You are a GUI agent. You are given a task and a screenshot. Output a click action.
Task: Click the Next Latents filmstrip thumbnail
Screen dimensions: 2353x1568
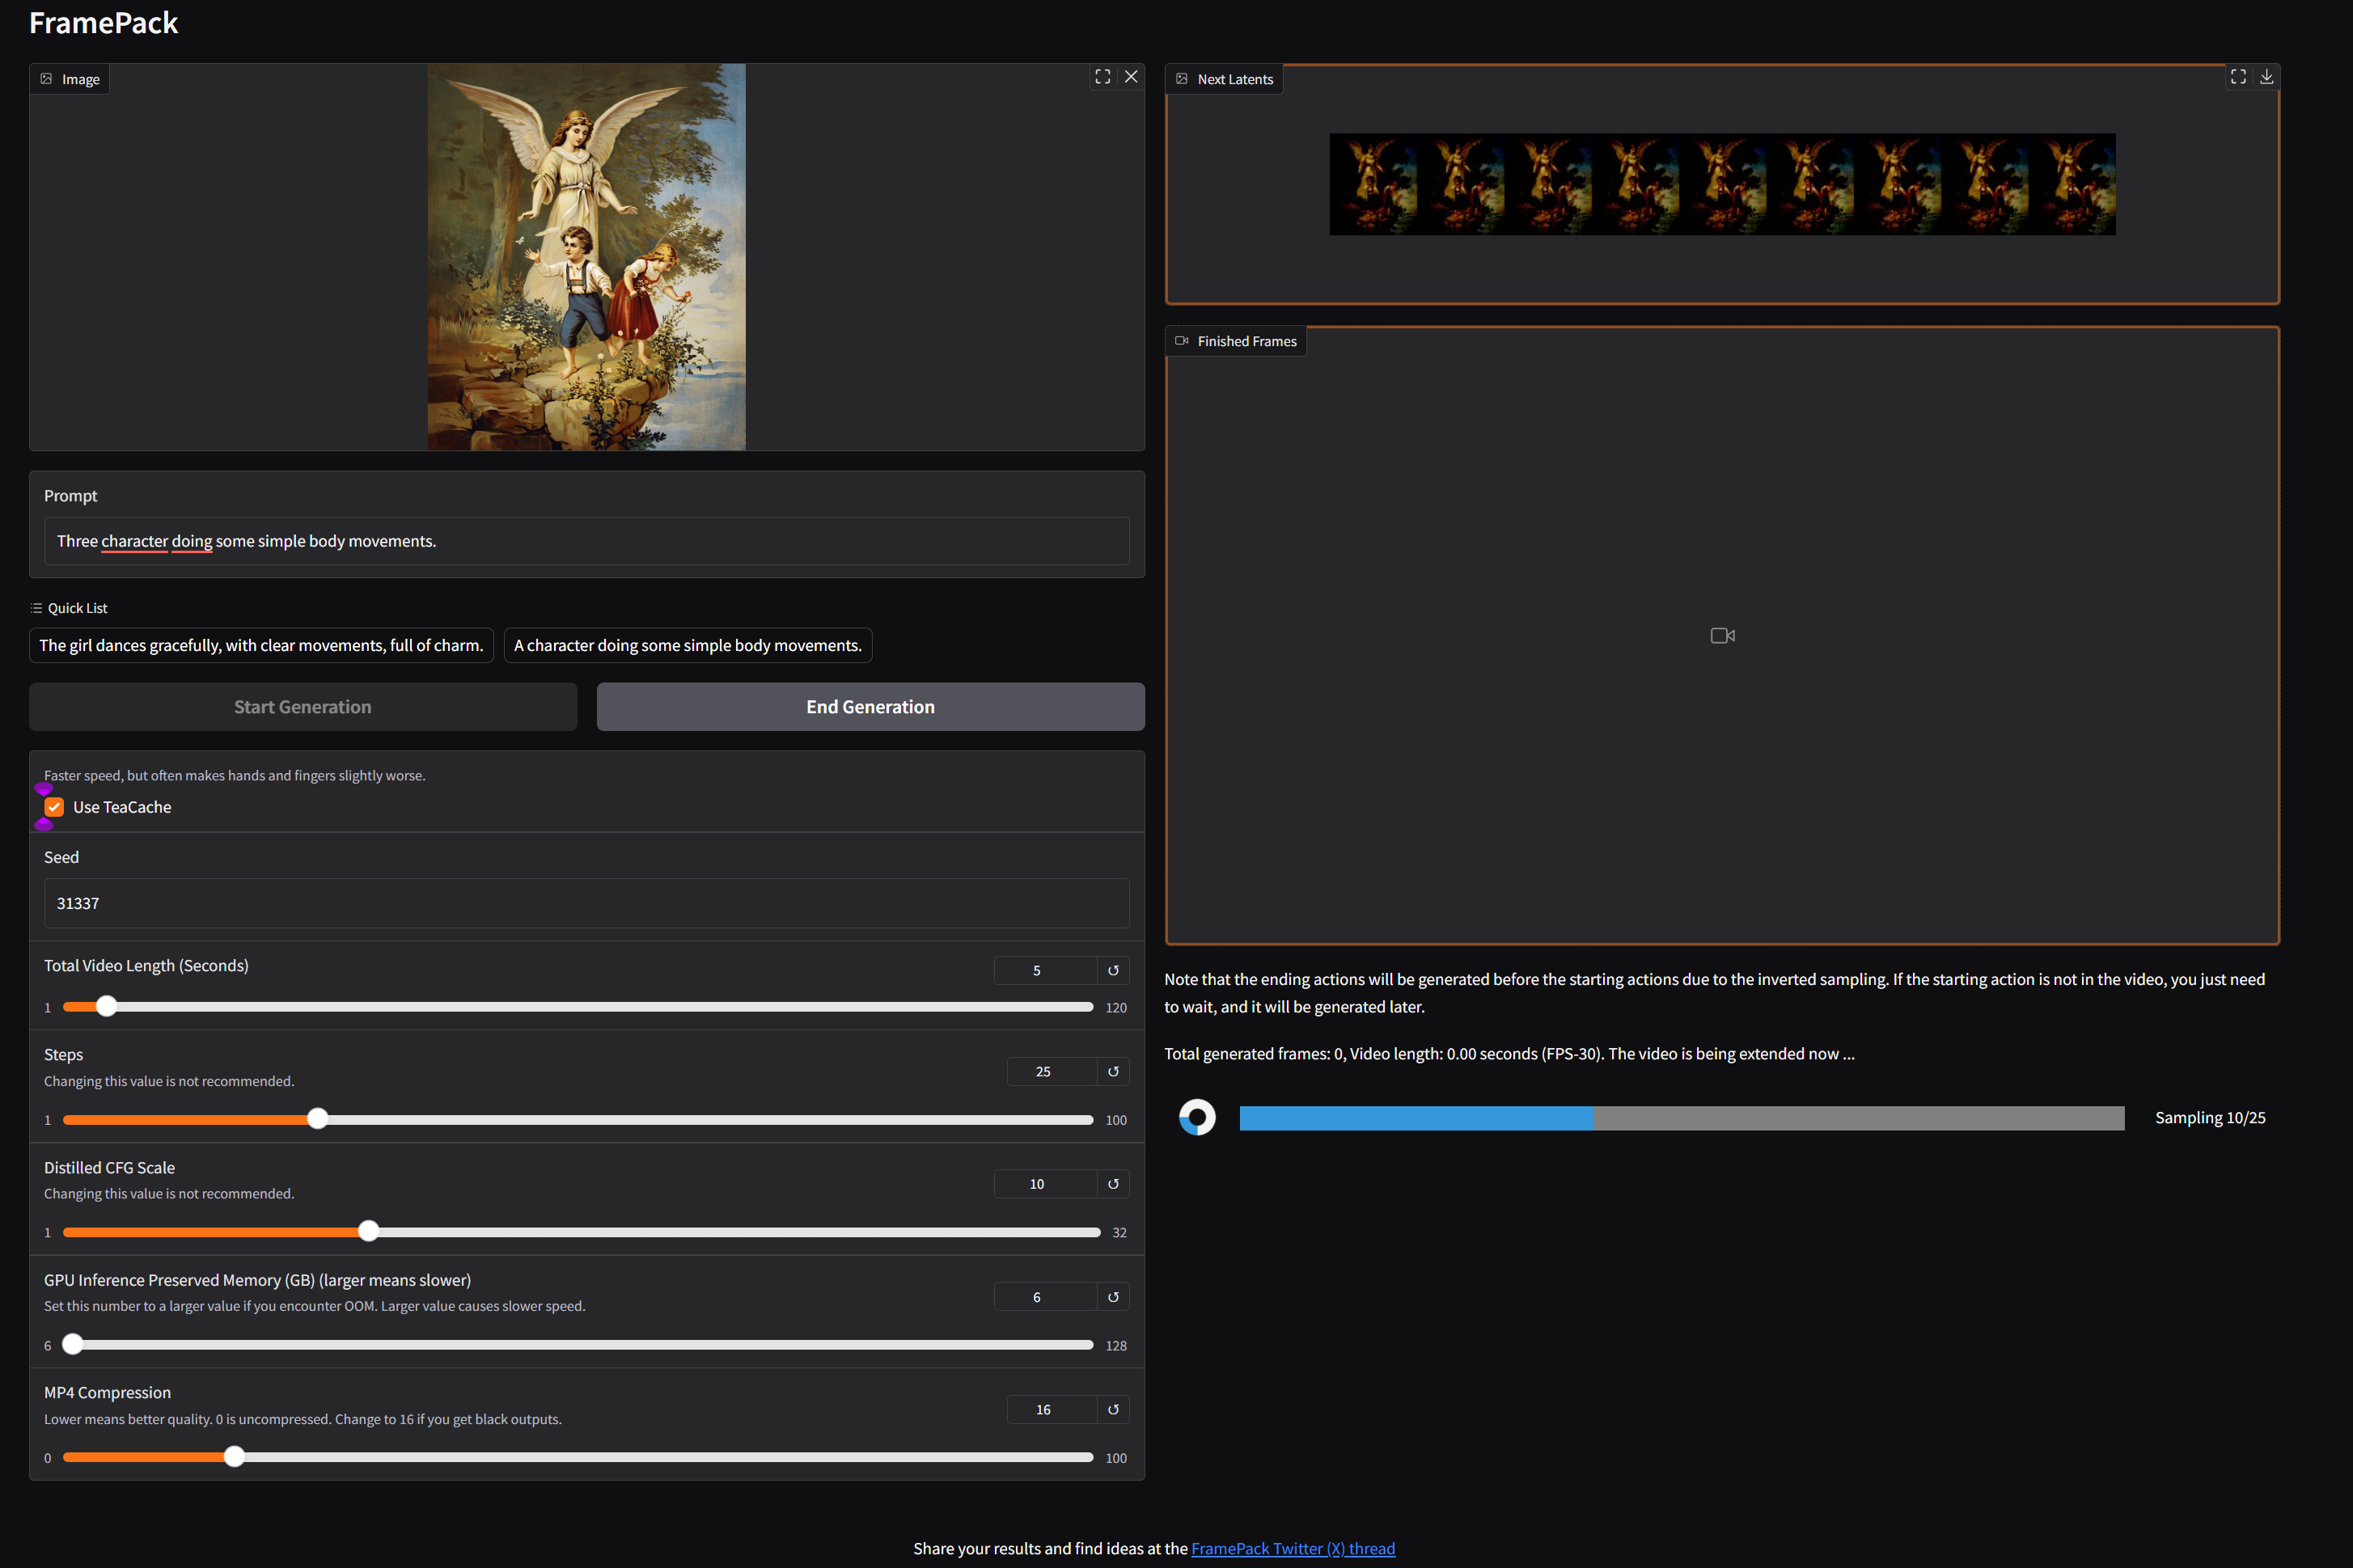click(x=1721, y=185)
